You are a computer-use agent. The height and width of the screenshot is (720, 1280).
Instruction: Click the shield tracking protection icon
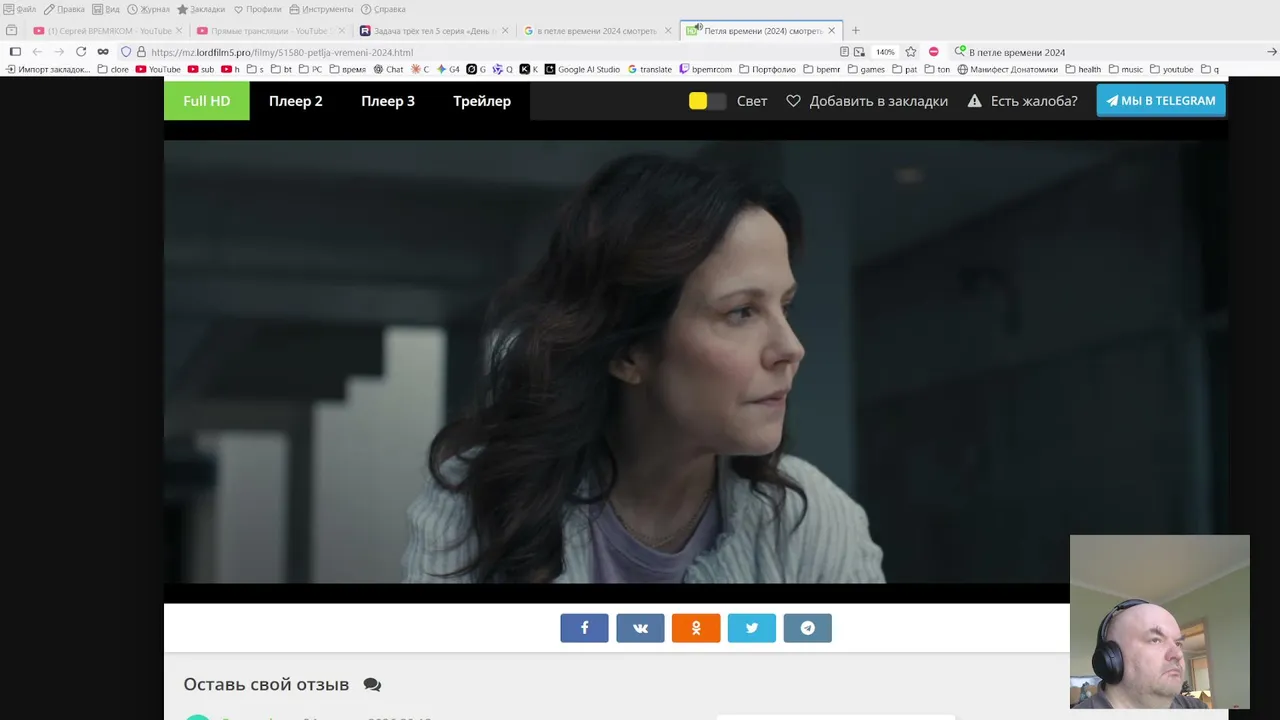coord(126,52)
